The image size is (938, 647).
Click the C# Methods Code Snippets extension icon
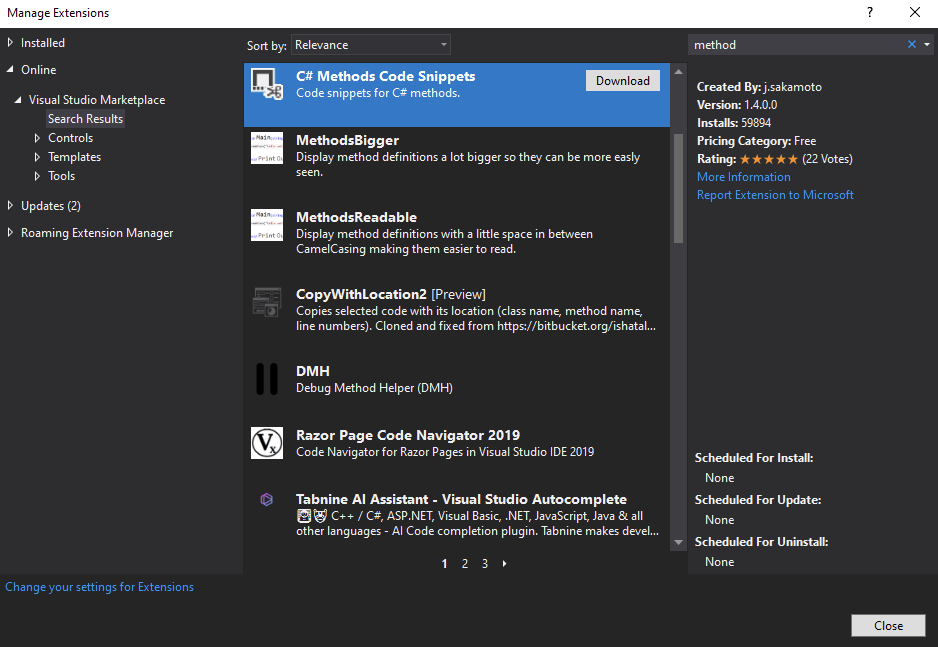pos(267,84)
